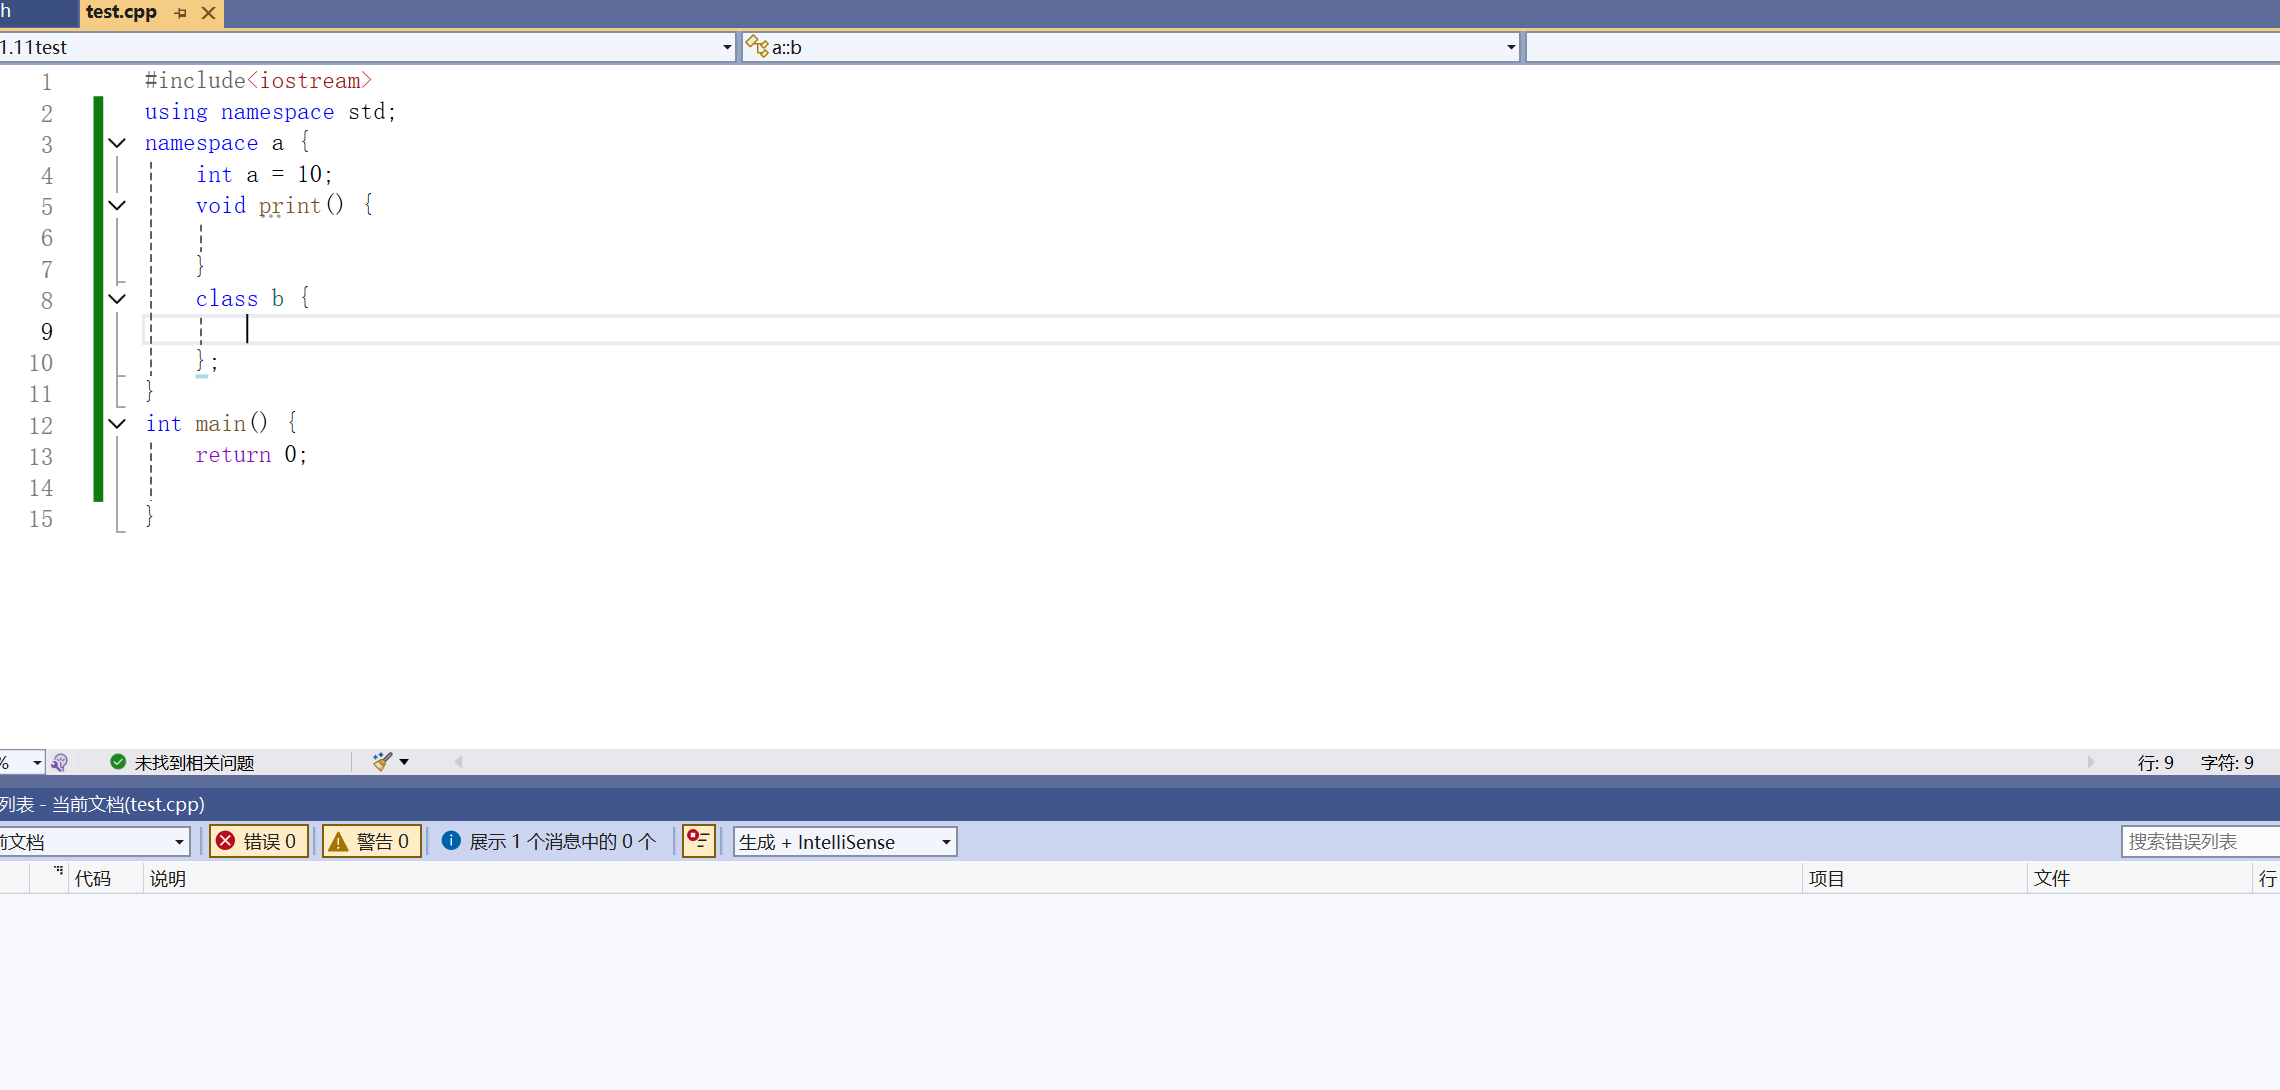Collapse the main function block
Viewport: 2280px width, 1090px height.
pos(117,424)
